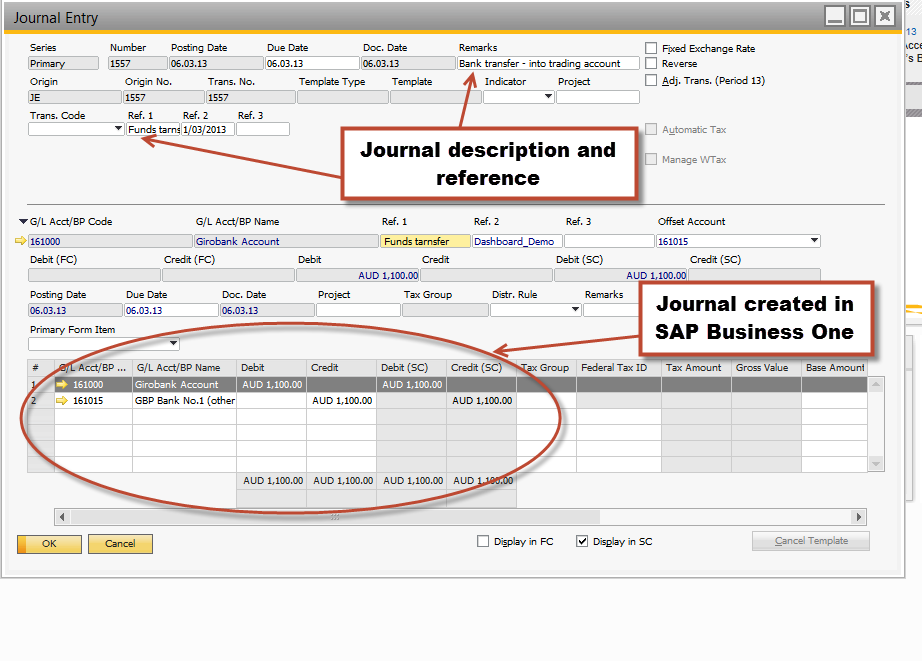Check the Display in FC box
The image size is (922, 661).
tap(484, 542)
